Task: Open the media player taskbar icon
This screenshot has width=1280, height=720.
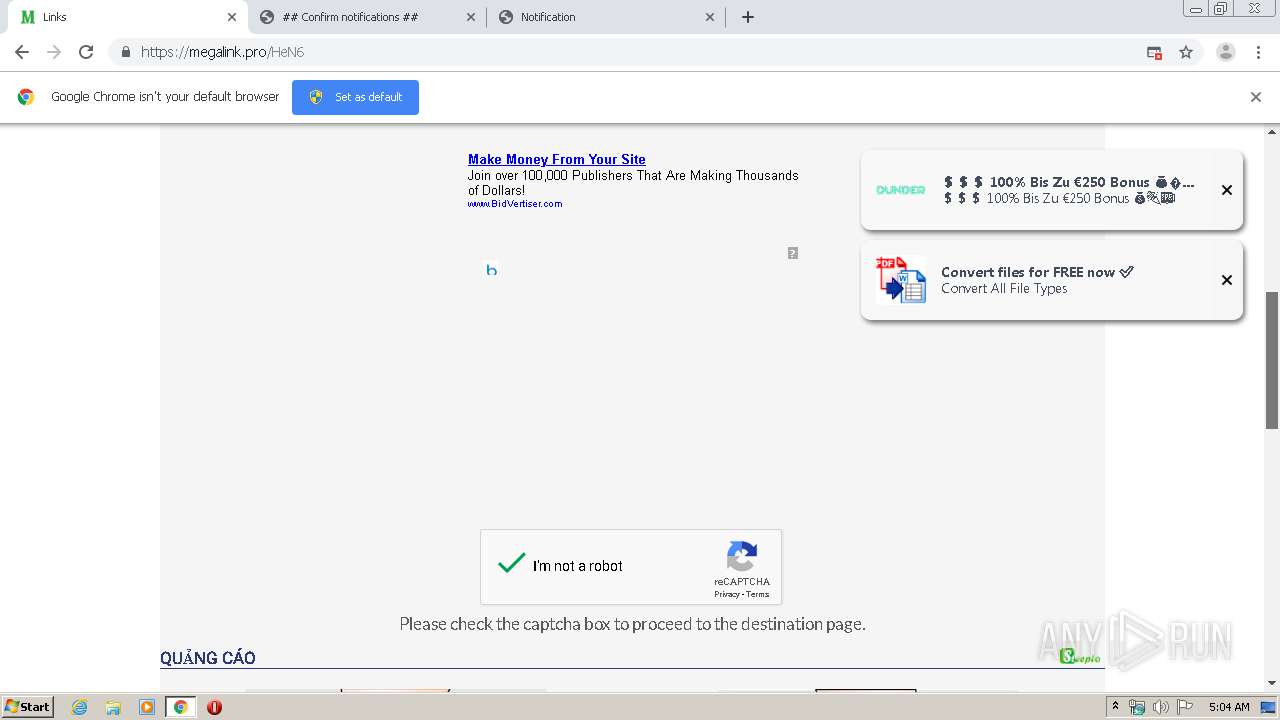Action: point(147,707)
